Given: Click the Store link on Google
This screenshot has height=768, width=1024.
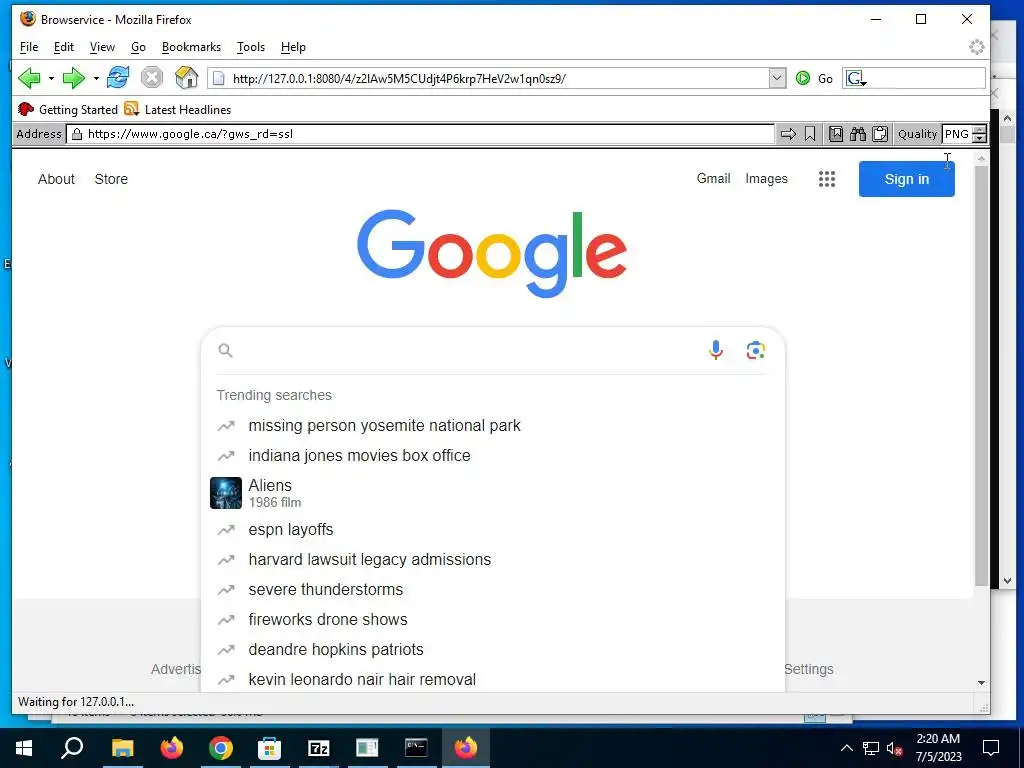Looking at the screenshot, I should (x=111, y=179).
